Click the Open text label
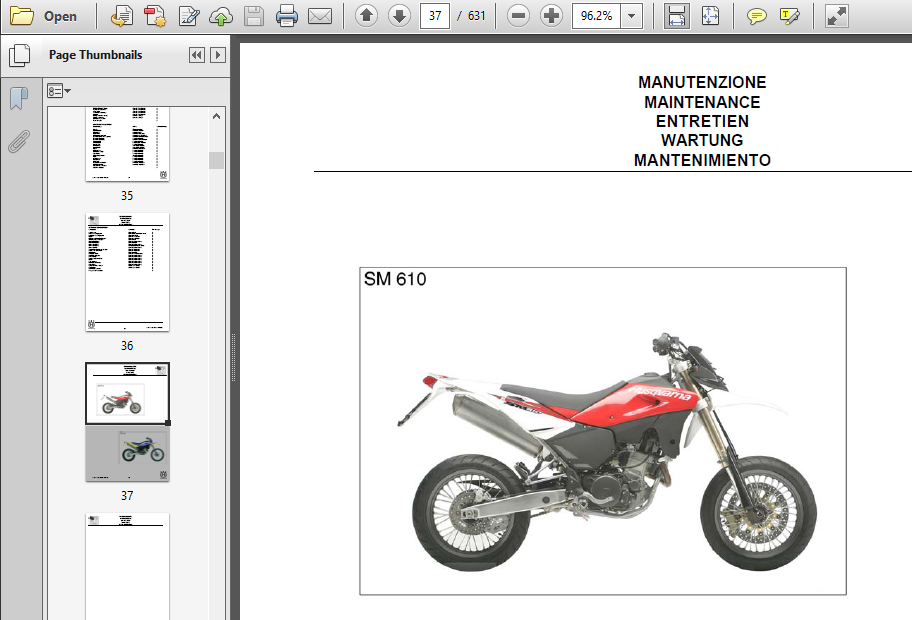This screenshot has width=912, height=620. (x=60, y=16)
